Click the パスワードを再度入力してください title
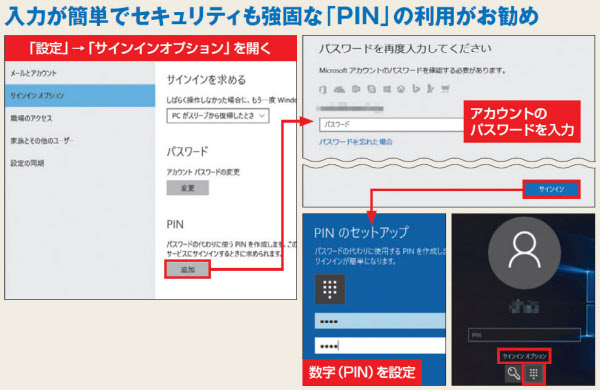 coord(405,49)
